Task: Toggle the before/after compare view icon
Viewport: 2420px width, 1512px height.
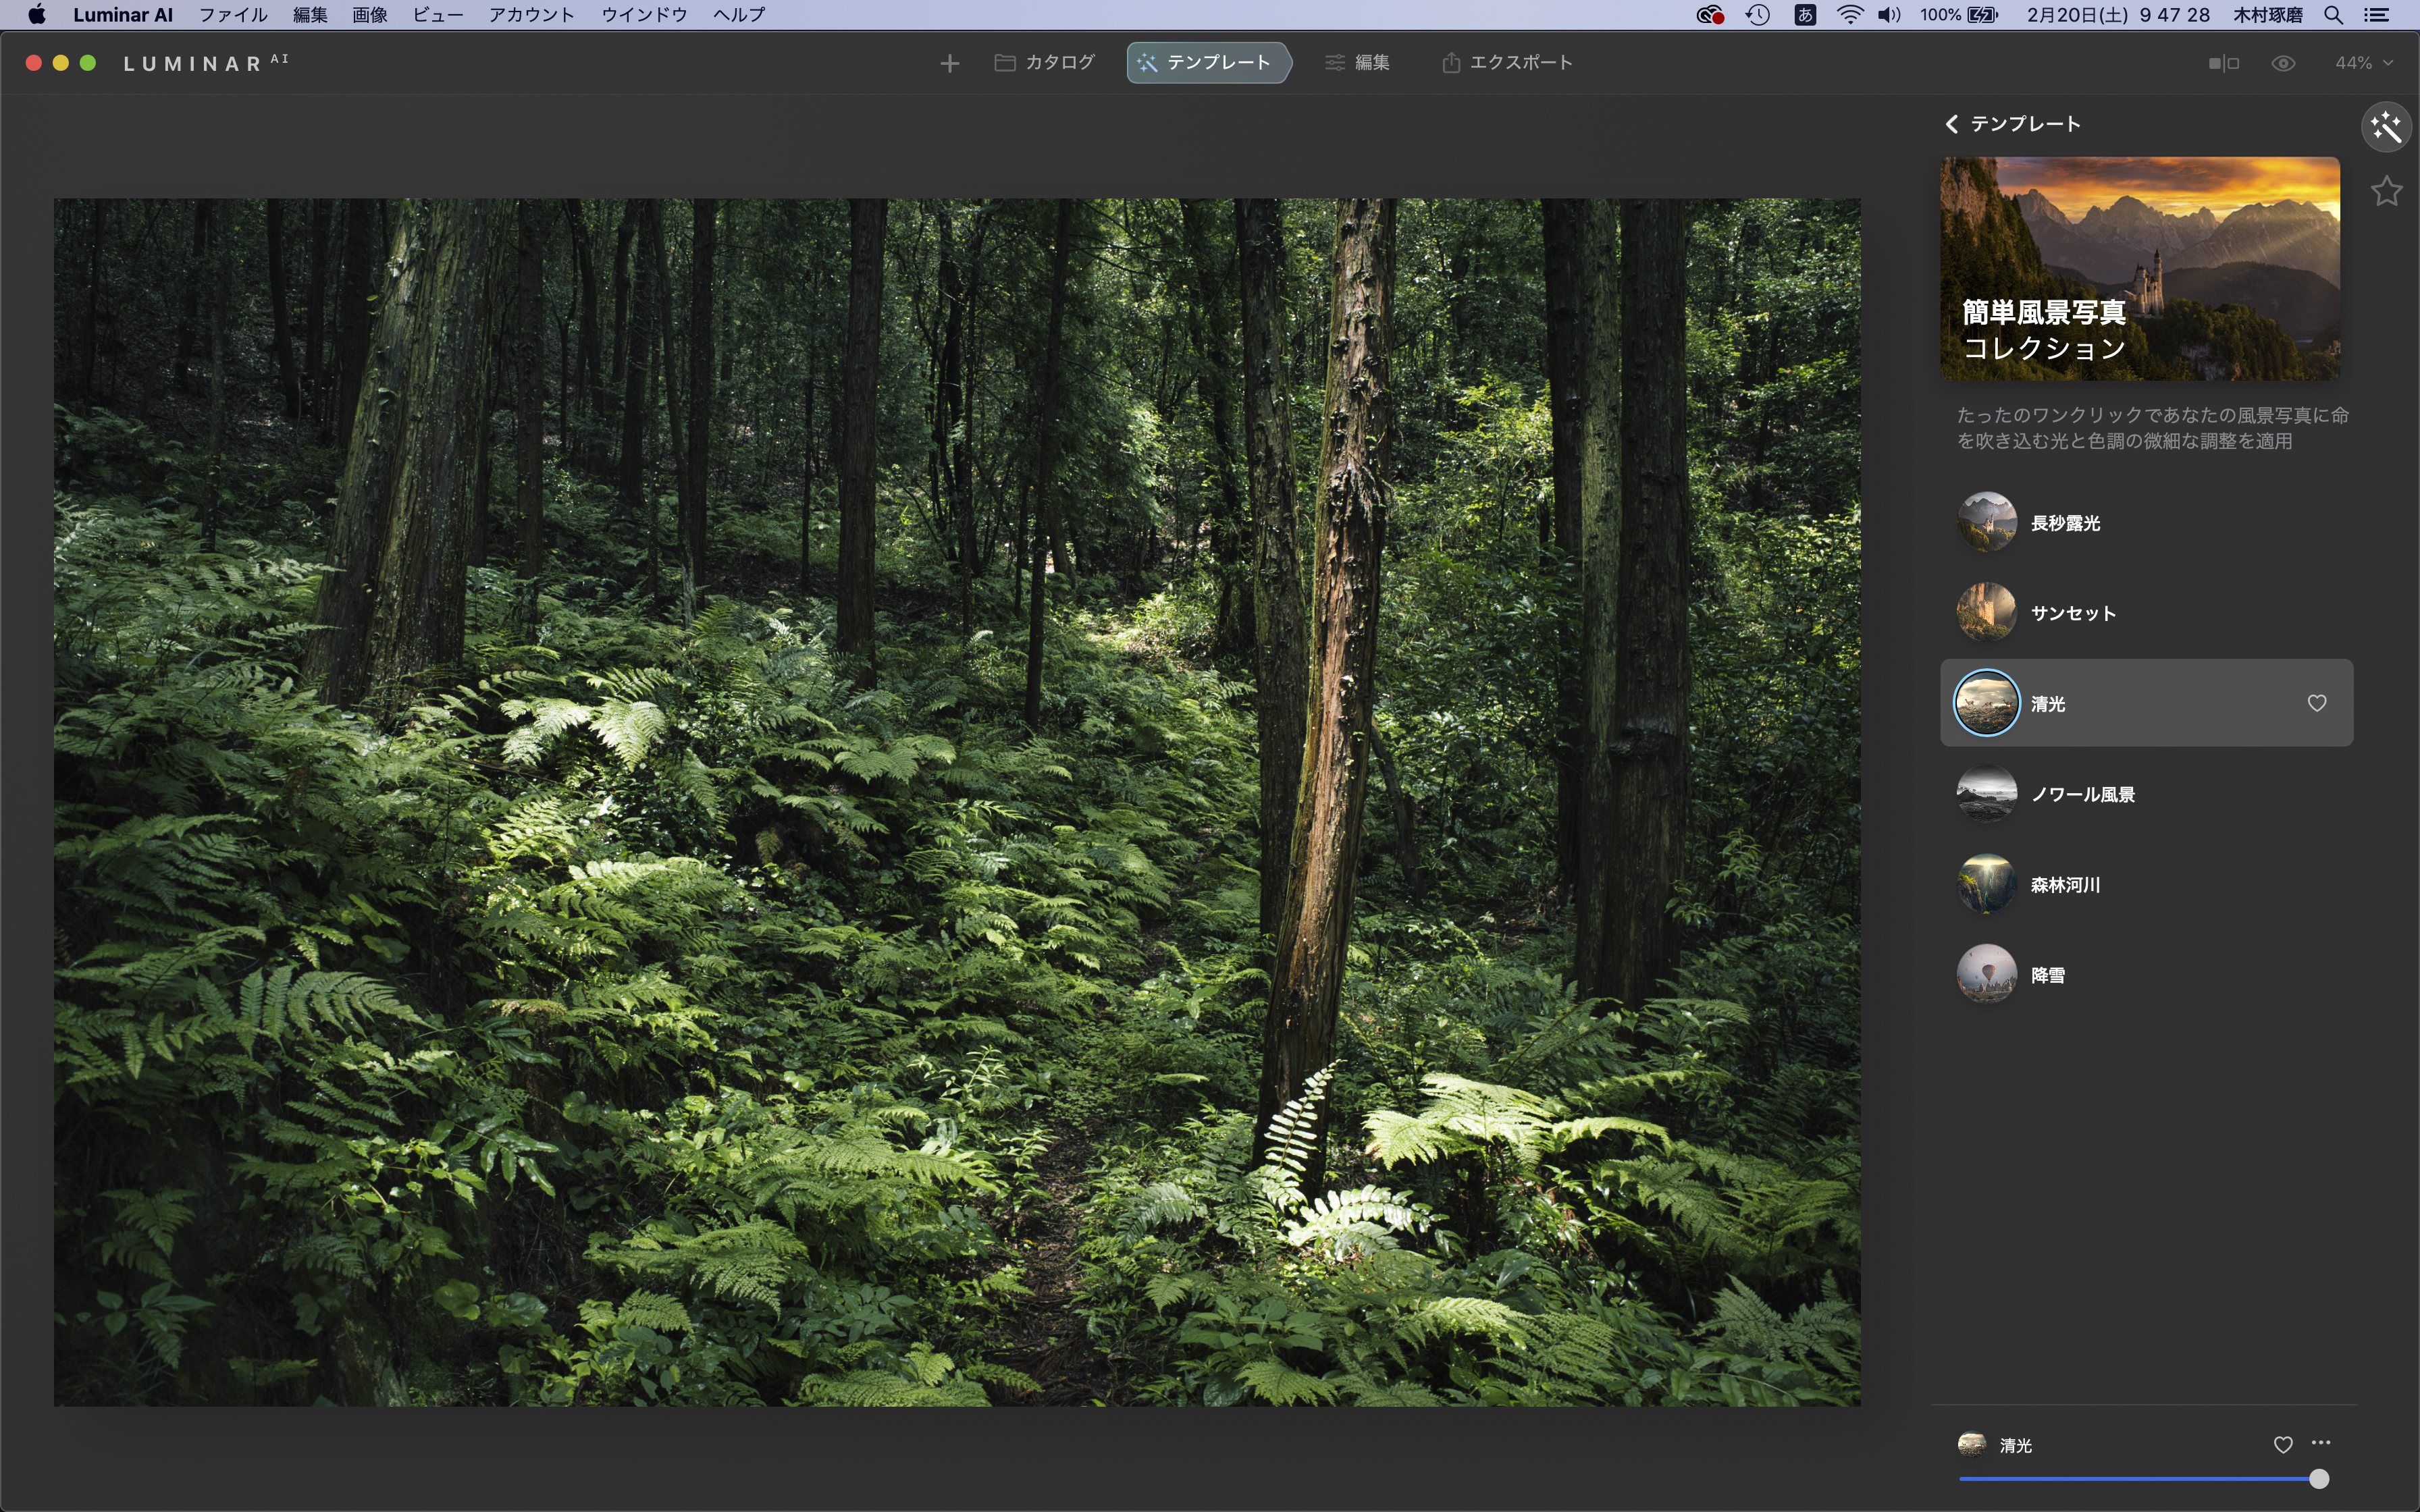Action: tap(2223, 63)
